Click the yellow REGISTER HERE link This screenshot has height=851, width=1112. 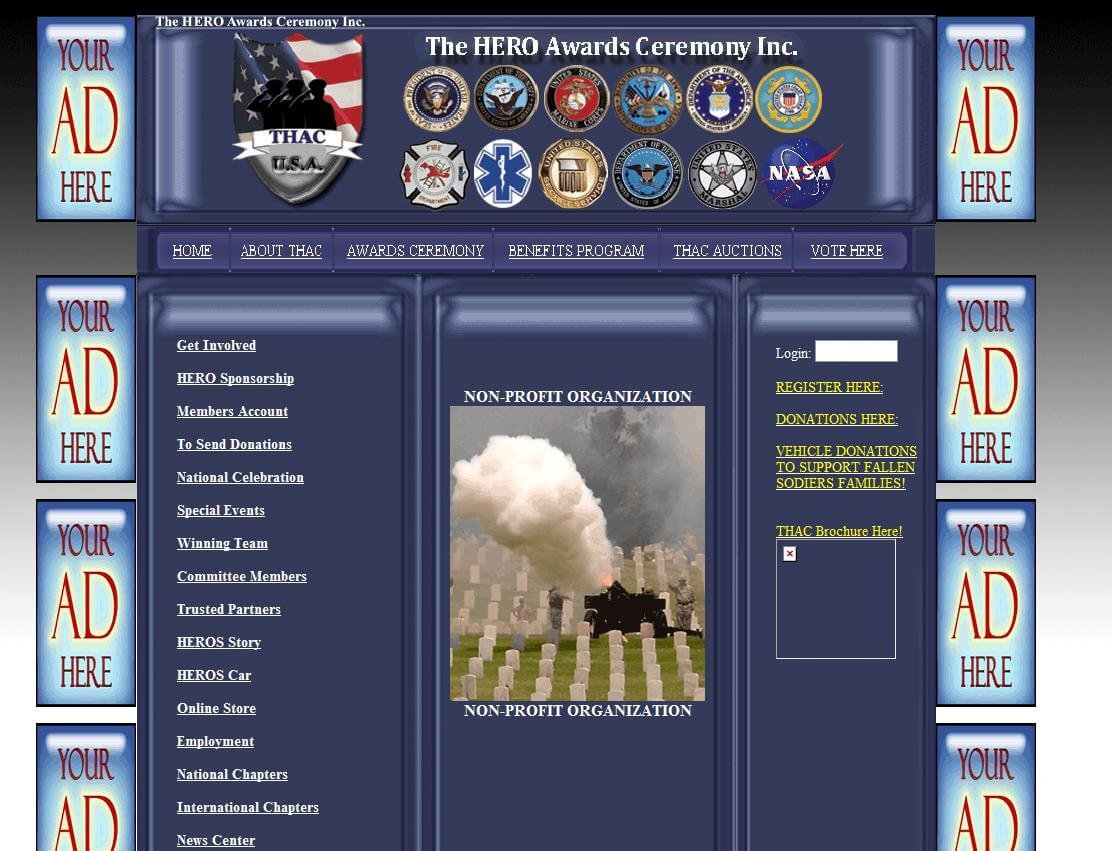point(829,387)
